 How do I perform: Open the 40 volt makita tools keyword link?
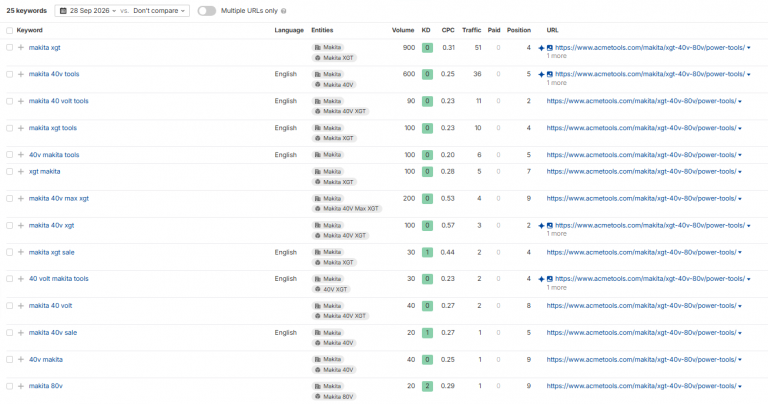point(59,279)
